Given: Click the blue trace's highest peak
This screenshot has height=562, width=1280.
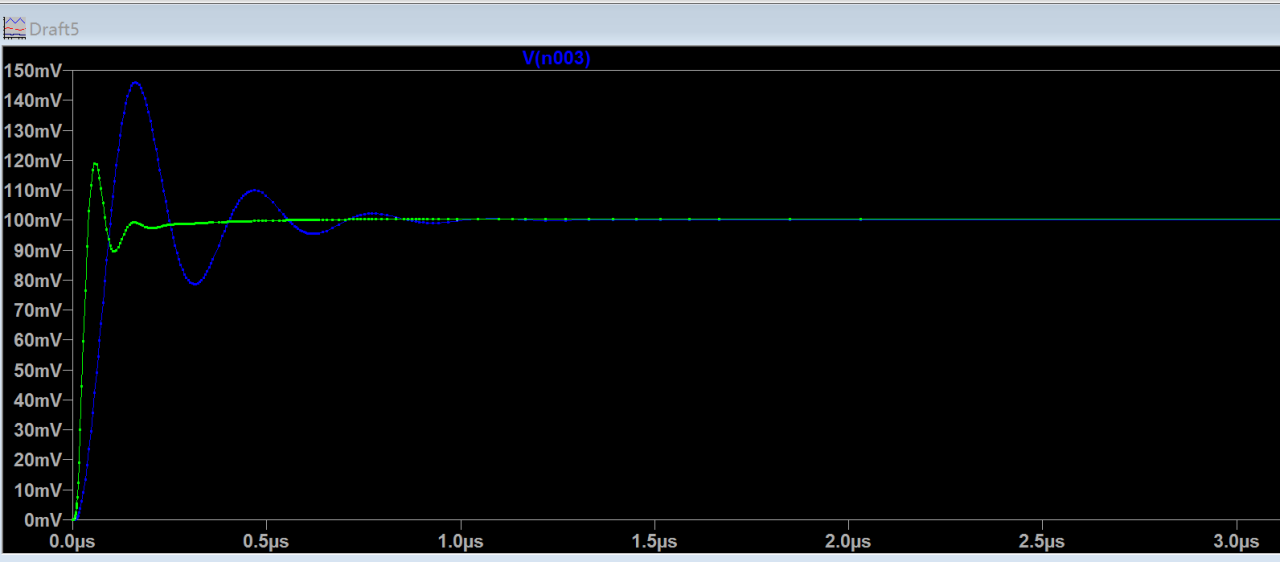Looking at the screenshot, I should (x=135, y=82).
